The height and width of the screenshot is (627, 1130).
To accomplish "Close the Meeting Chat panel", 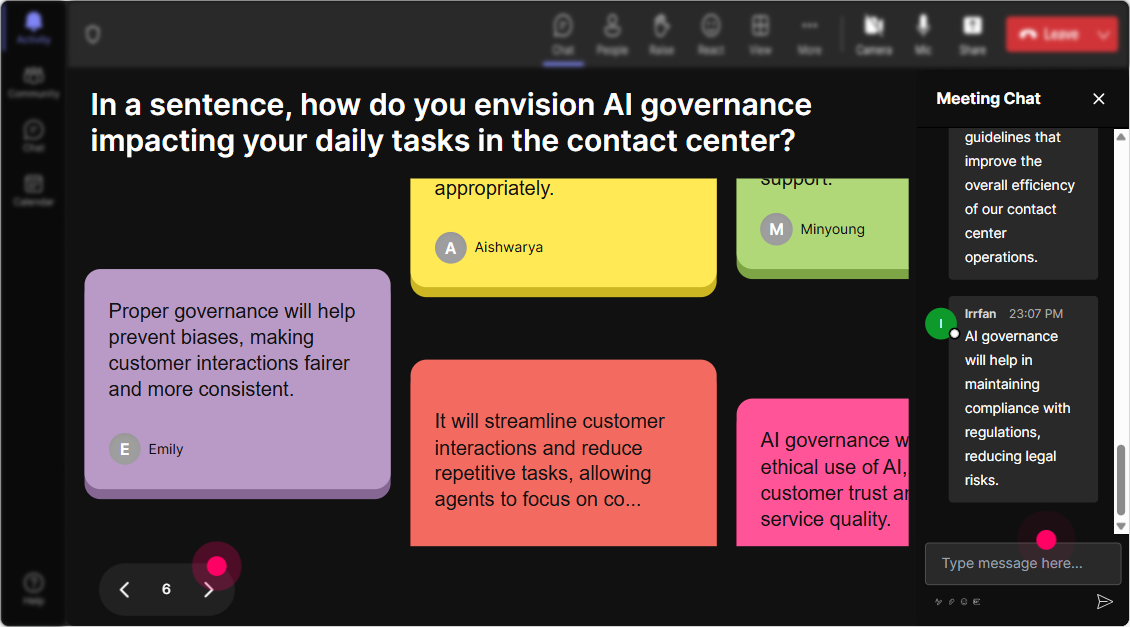I will (x=1098, y=99).
